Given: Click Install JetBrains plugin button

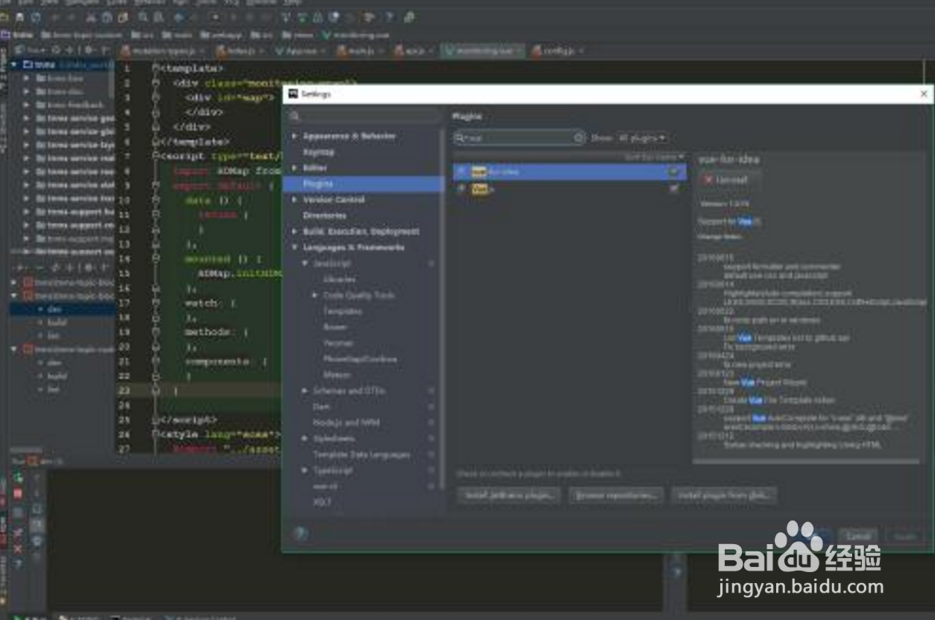Looking at the screenshot, I should (509, 495).
